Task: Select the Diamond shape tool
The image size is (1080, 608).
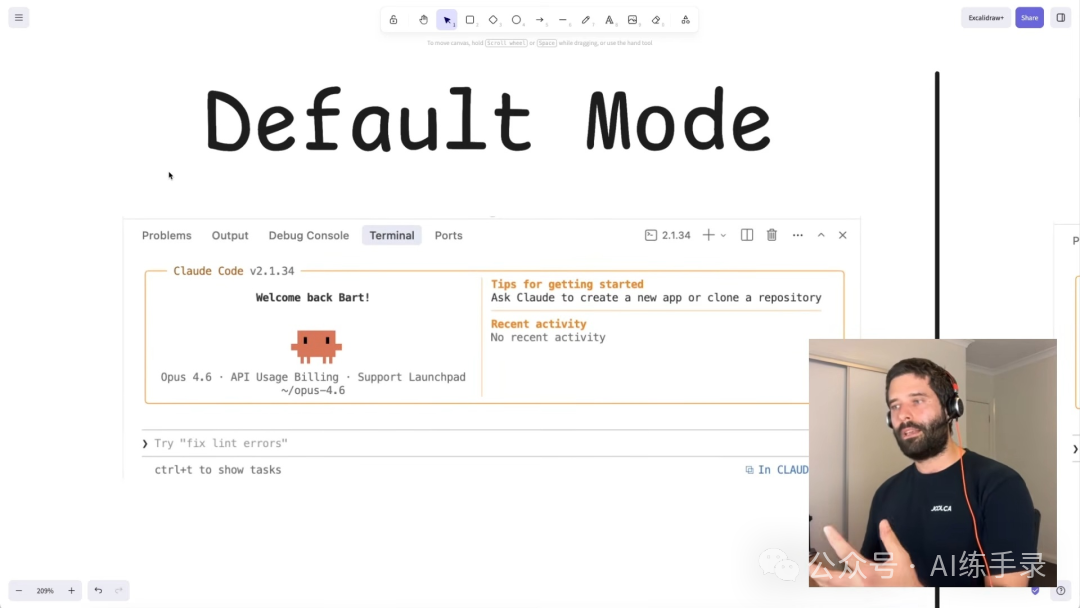Action: coord(493,20)
